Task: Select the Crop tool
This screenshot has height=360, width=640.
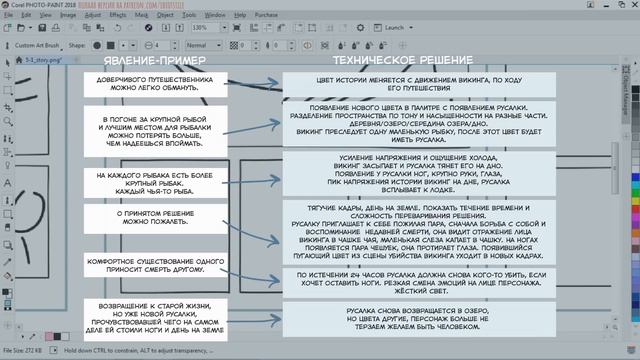Action: pos(7,107)
